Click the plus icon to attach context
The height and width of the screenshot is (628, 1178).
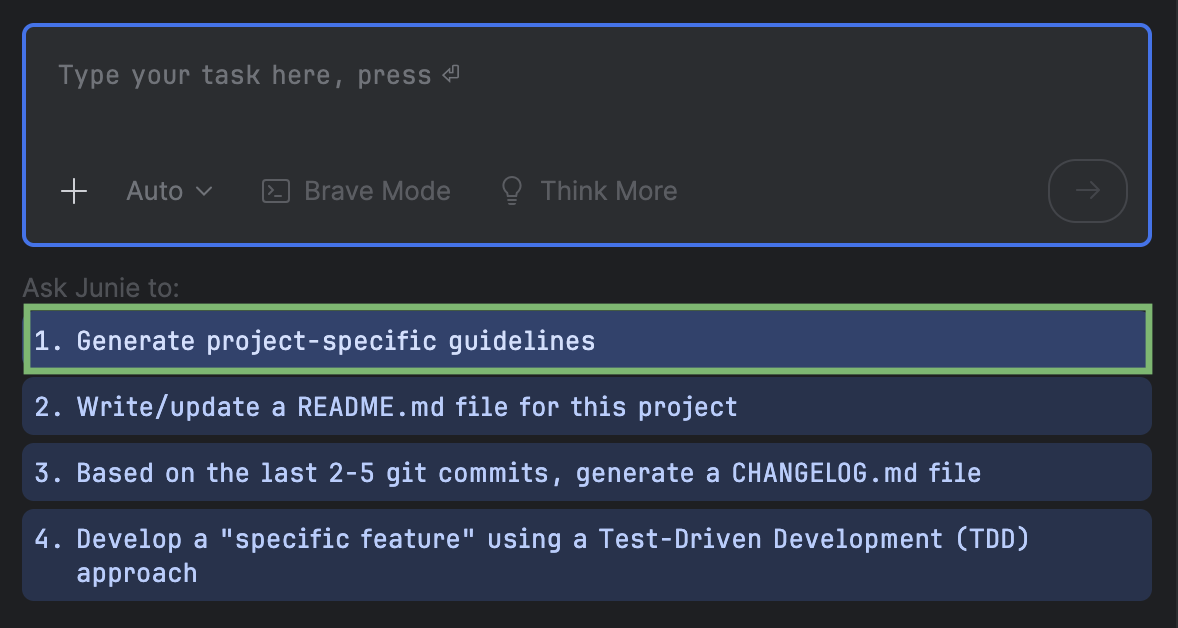[x=73, y=191]
